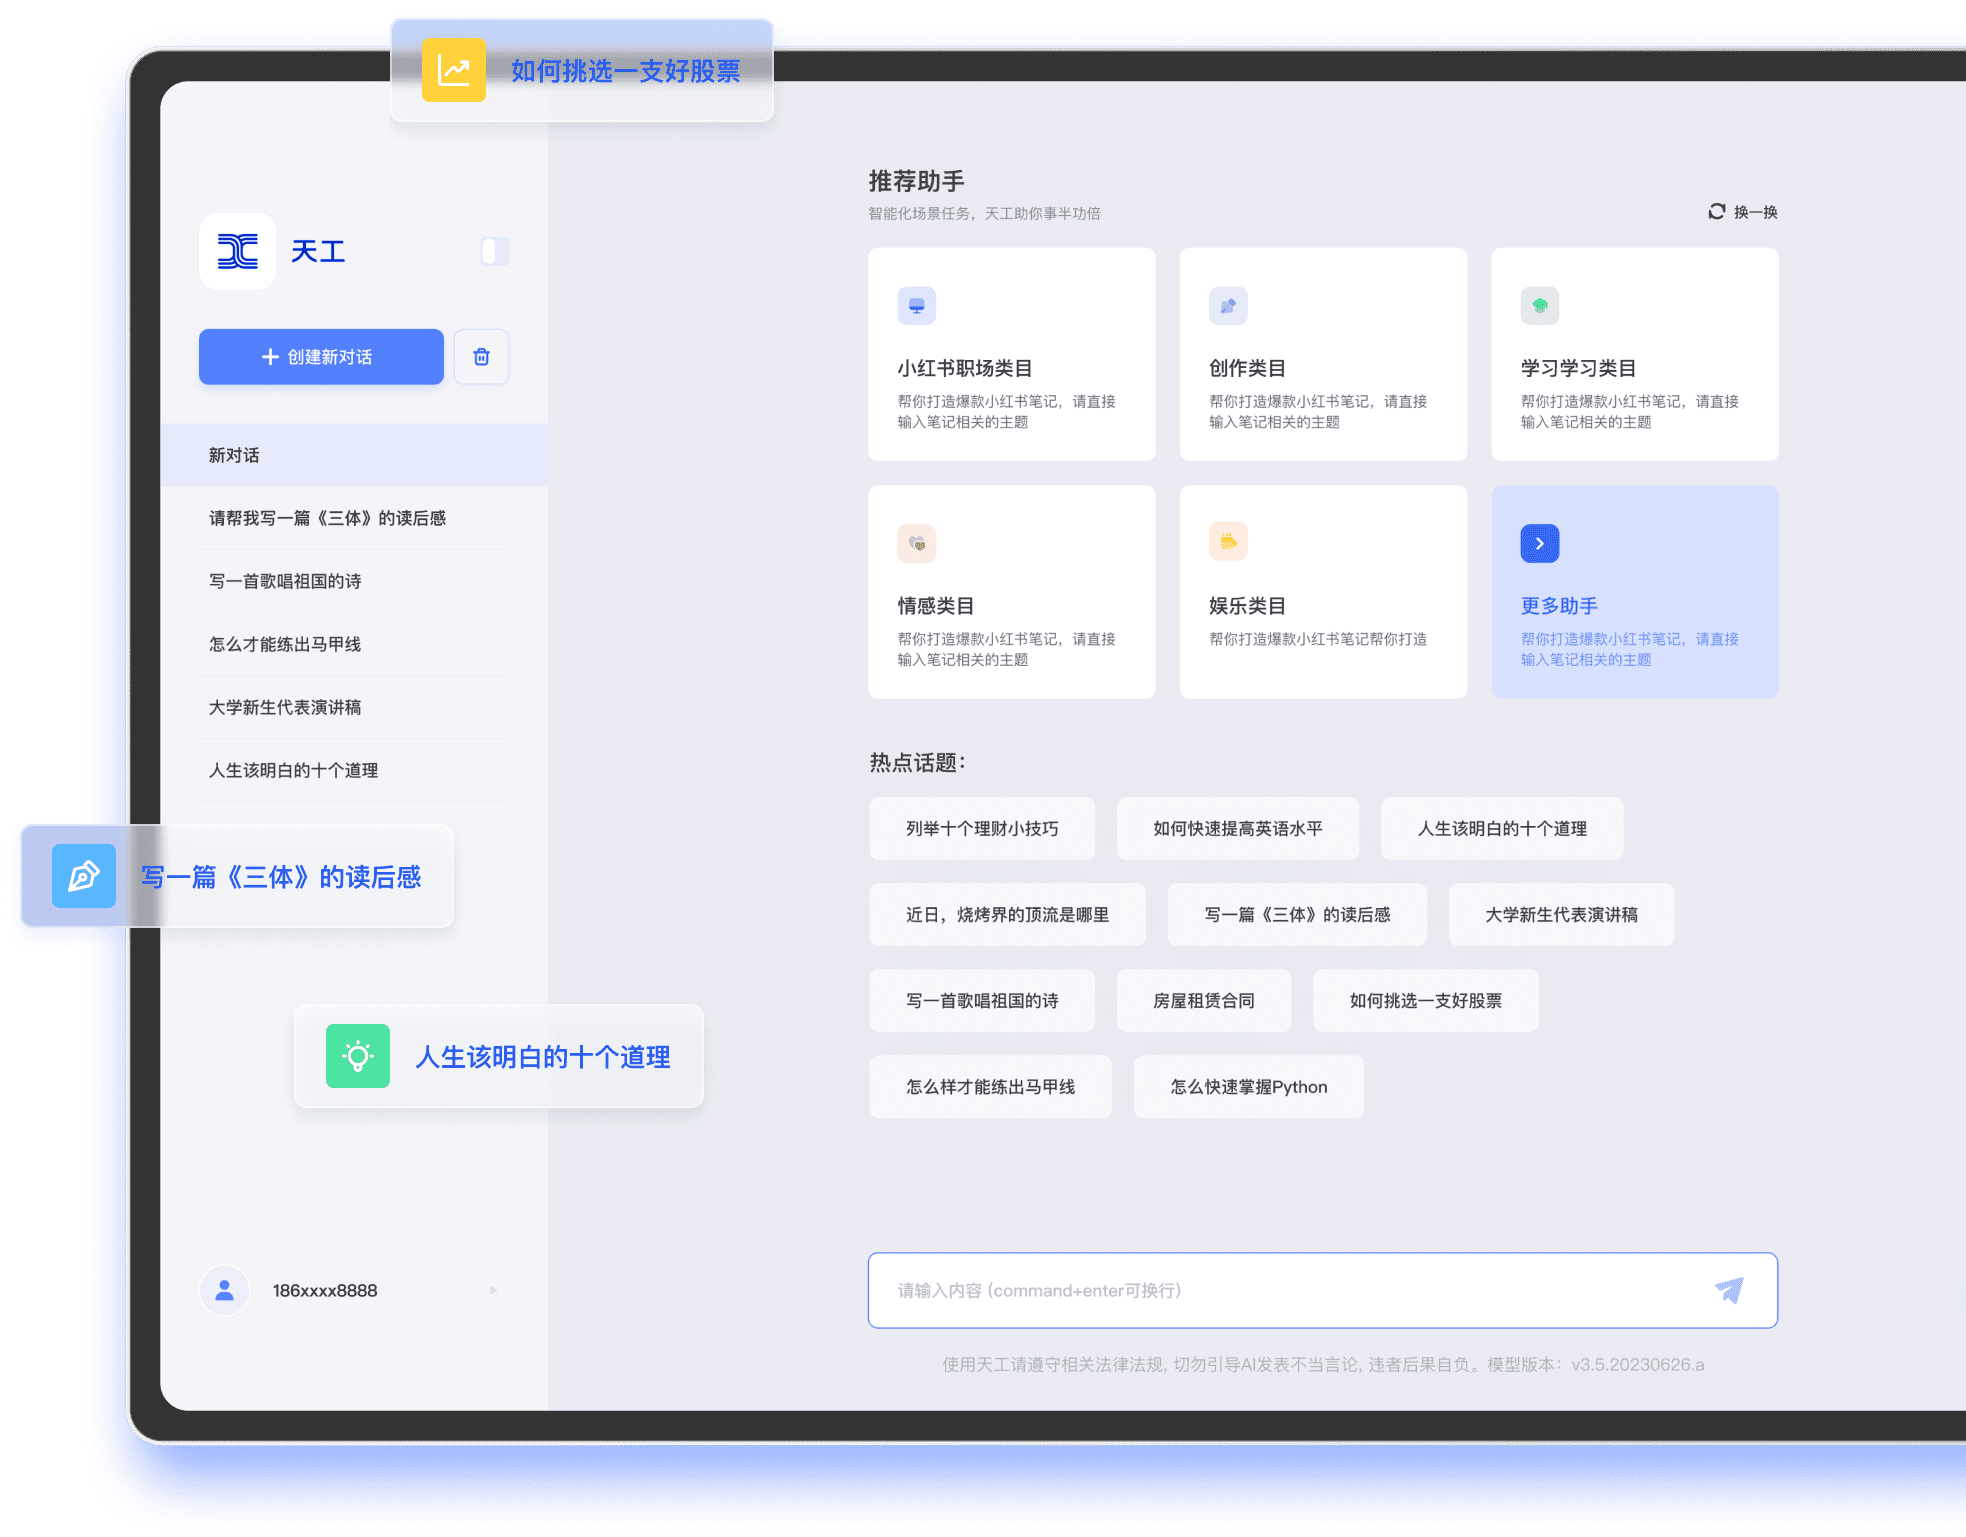Click the green lightbulb icon
This screenshot has width=1966, height=1537.
[x=358, y=1056]
